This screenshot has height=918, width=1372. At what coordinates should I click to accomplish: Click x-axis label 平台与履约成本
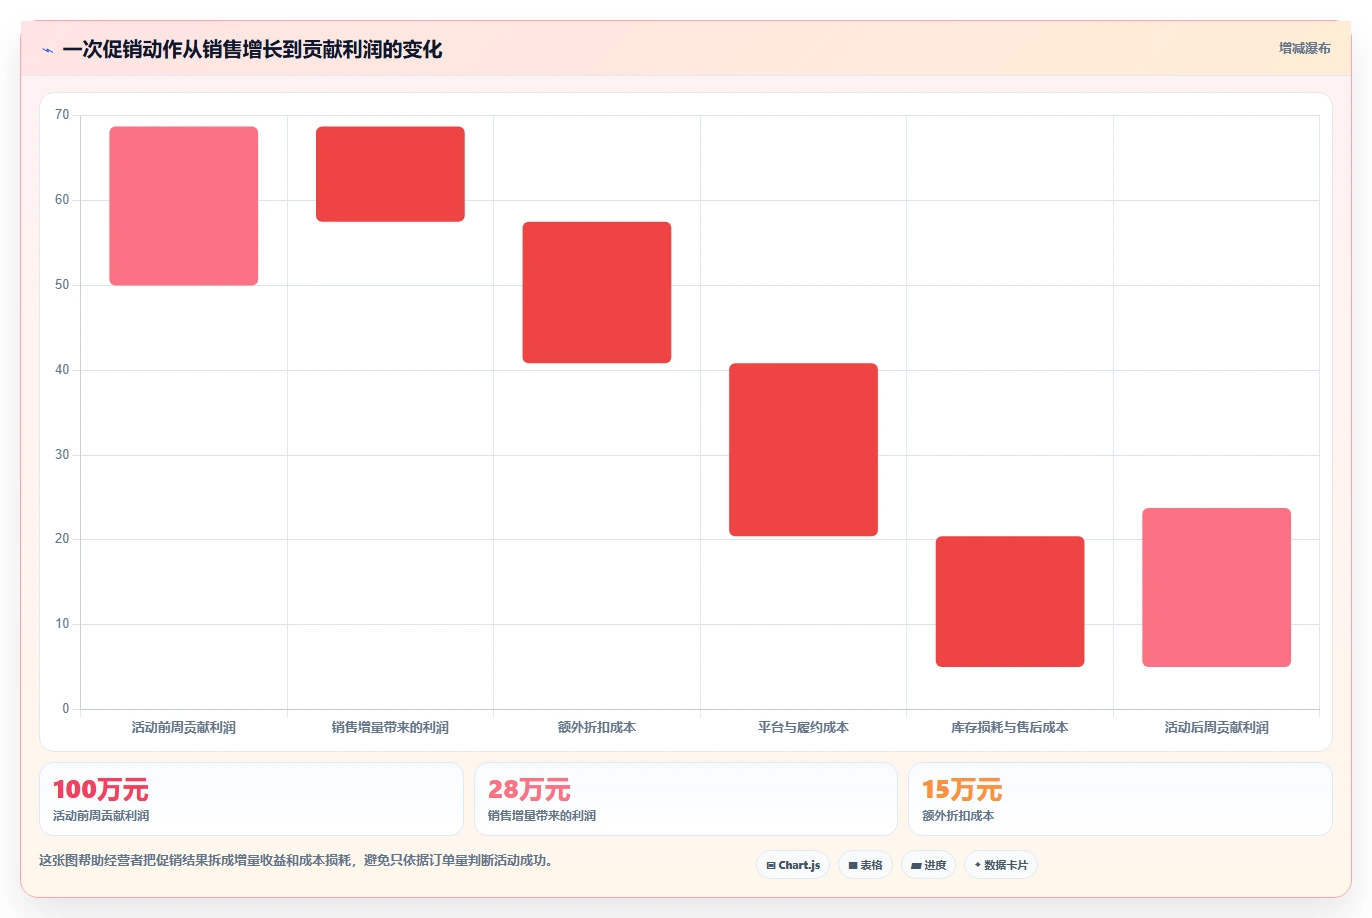[803, 727]
